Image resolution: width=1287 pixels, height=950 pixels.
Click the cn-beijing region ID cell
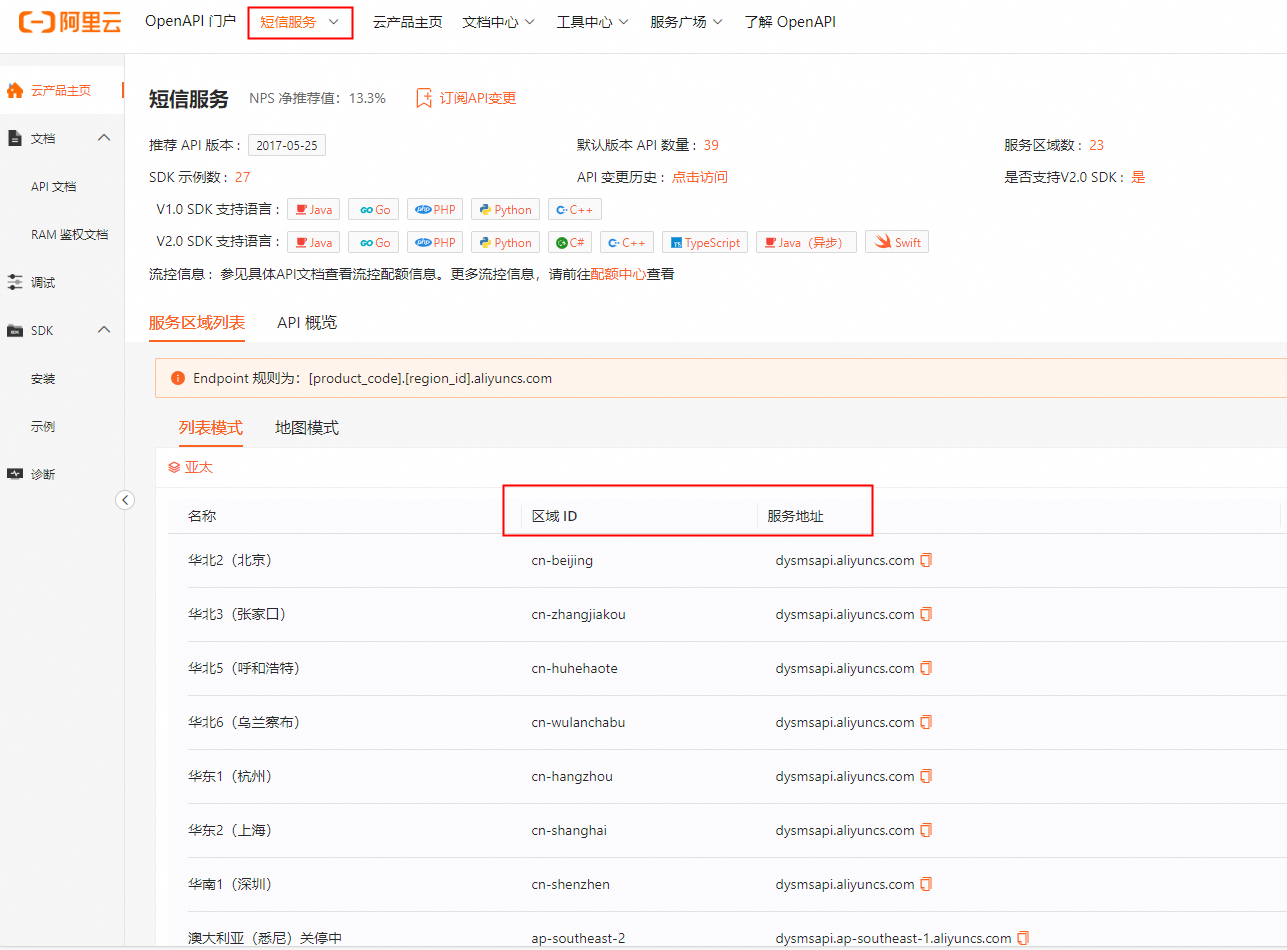[562, 560]
